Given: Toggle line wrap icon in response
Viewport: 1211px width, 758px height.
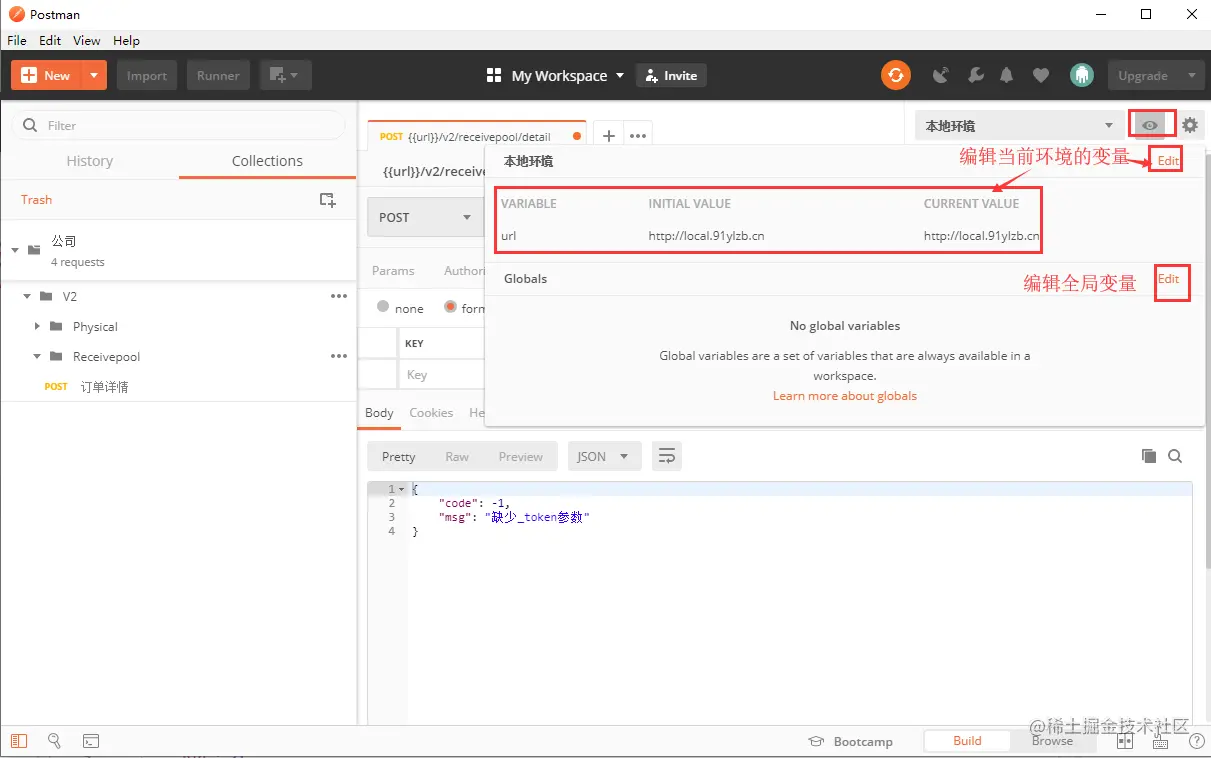Looking at the screenshot, I should [666, 457].
